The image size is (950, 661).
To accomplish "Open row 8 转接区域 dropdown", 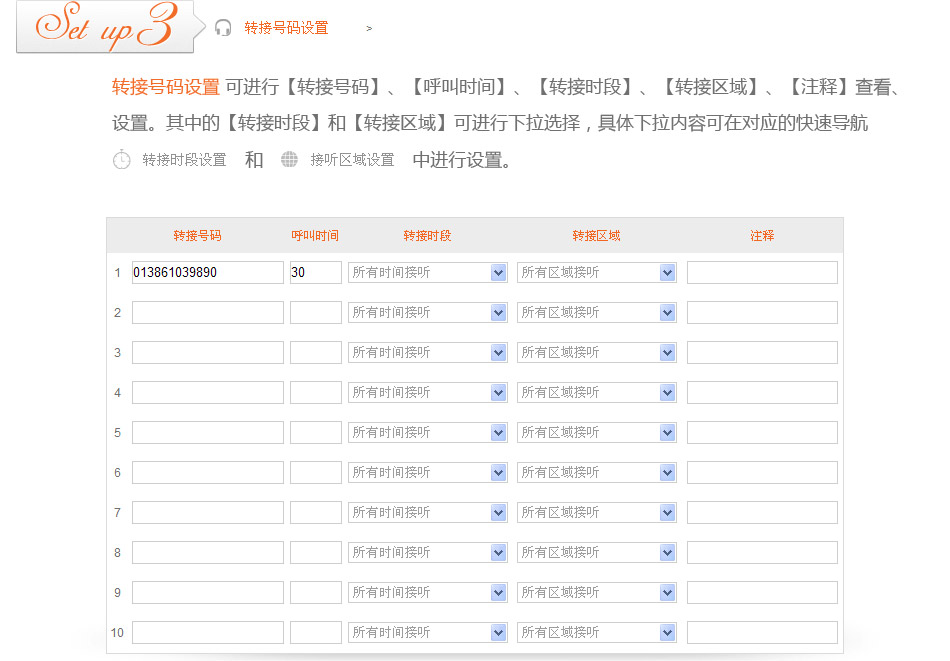I will (x=597, y=552).
